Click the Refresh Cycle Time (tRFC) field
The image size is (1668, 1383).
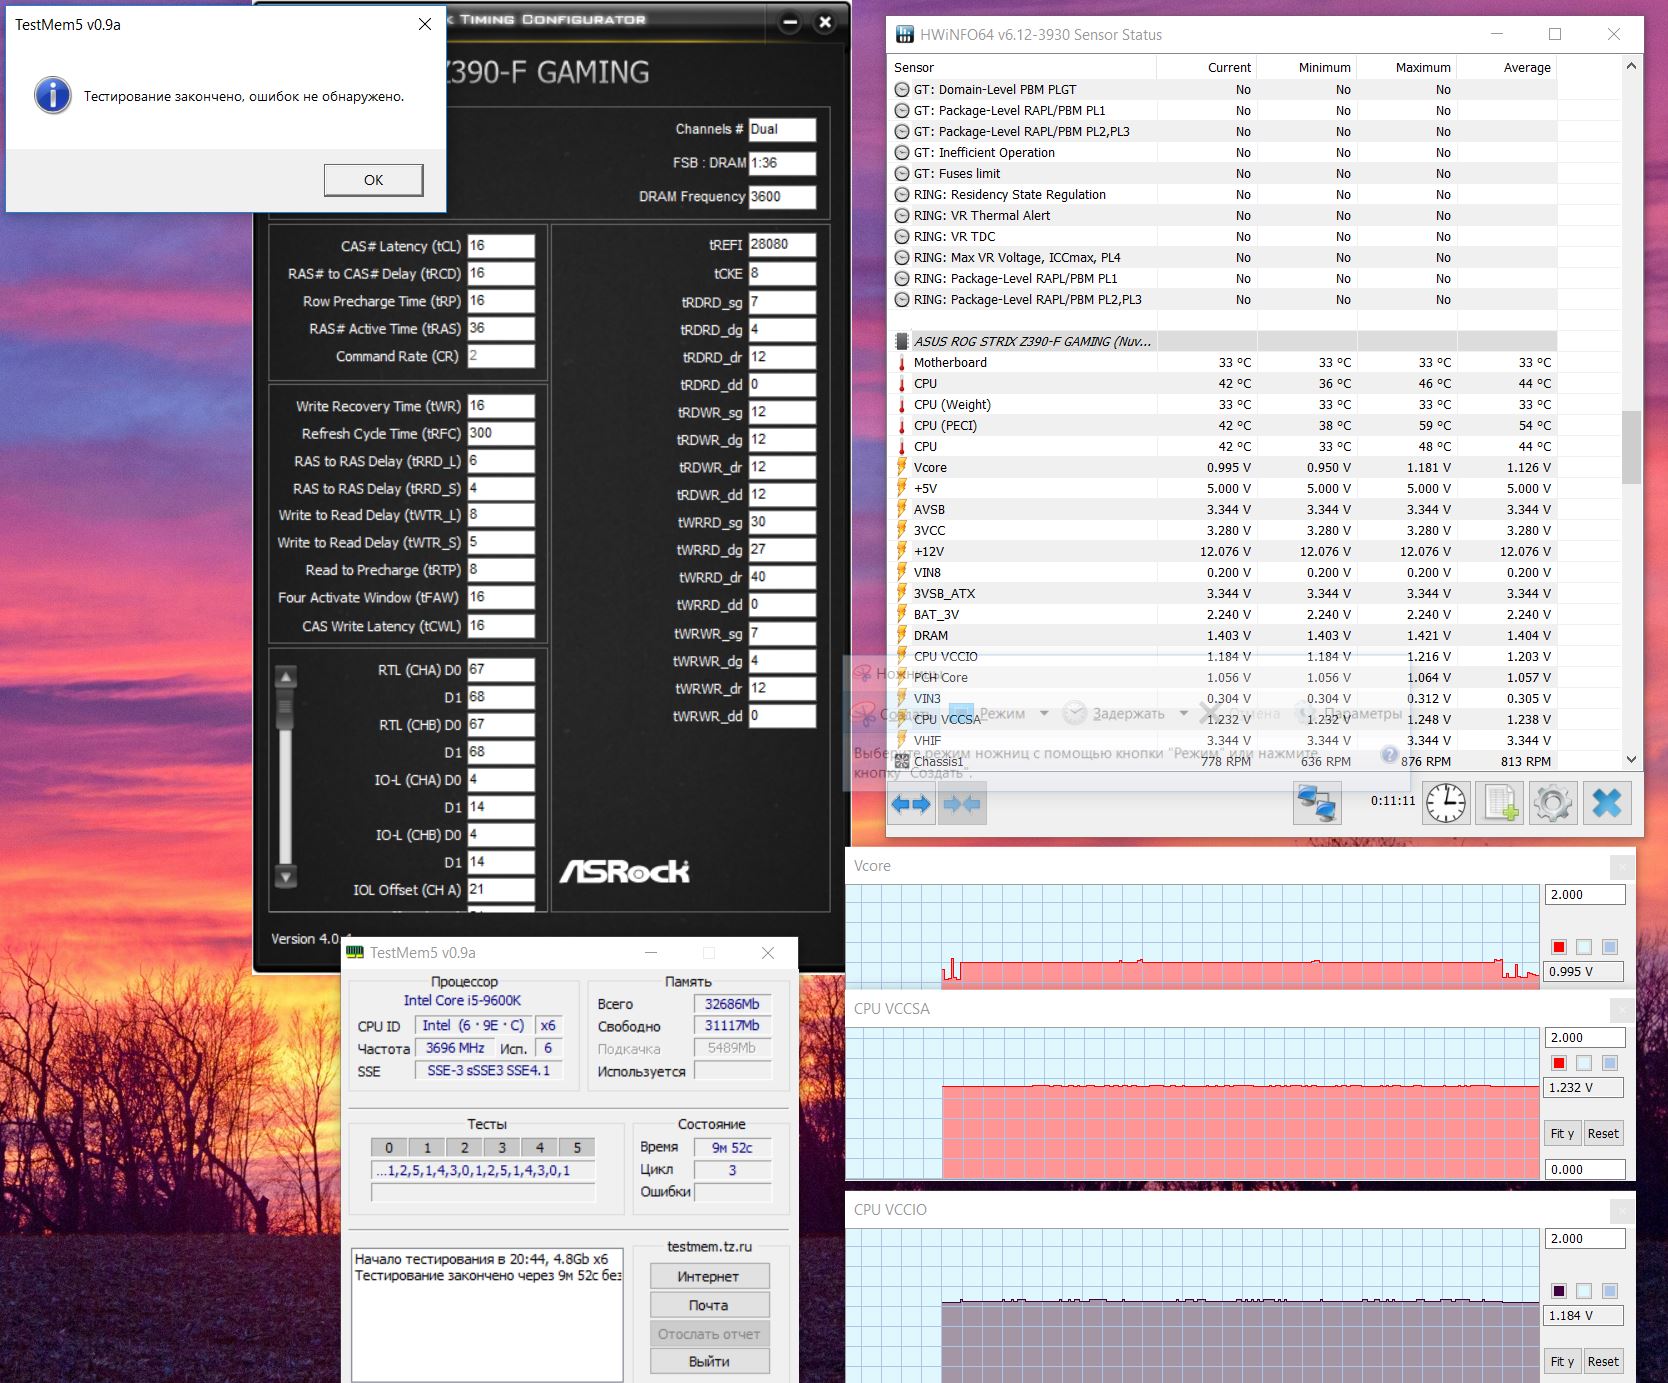(500, 434)
